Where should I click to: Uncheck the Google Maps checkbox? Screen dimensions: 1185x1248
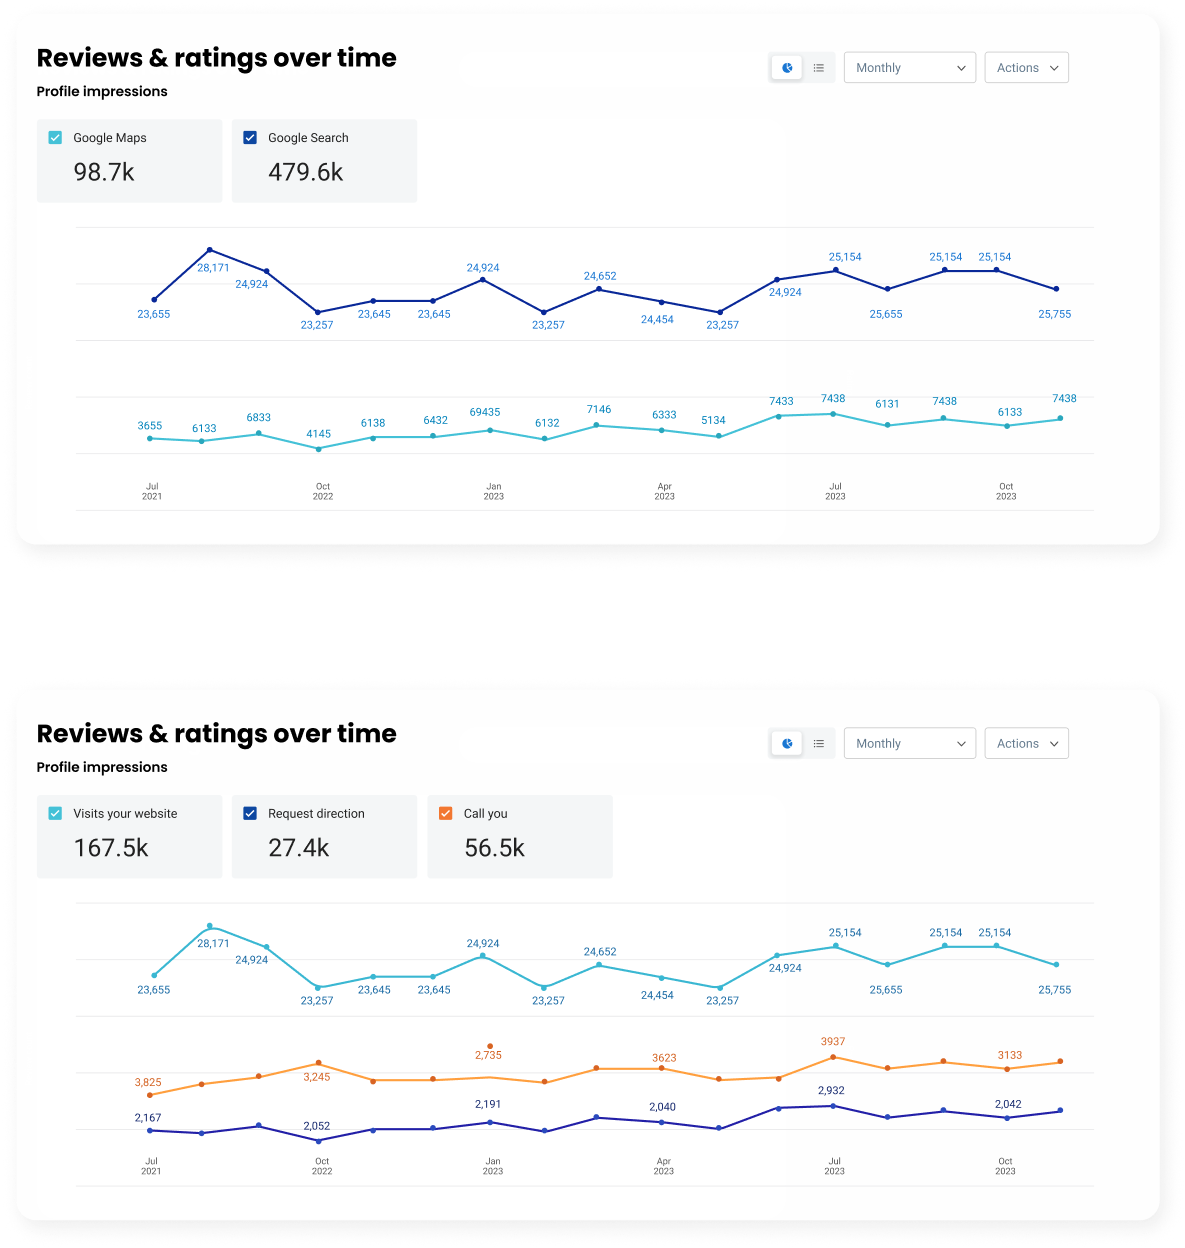pyautogui.click(x=56, y=138)
